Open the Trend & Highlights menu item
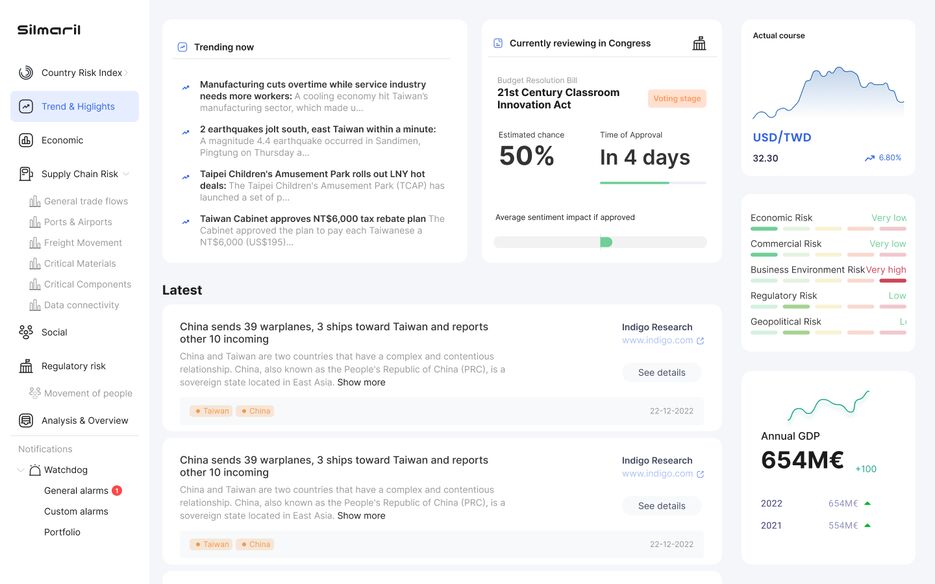Screen dimensions: 935x584 click(75, 106)
